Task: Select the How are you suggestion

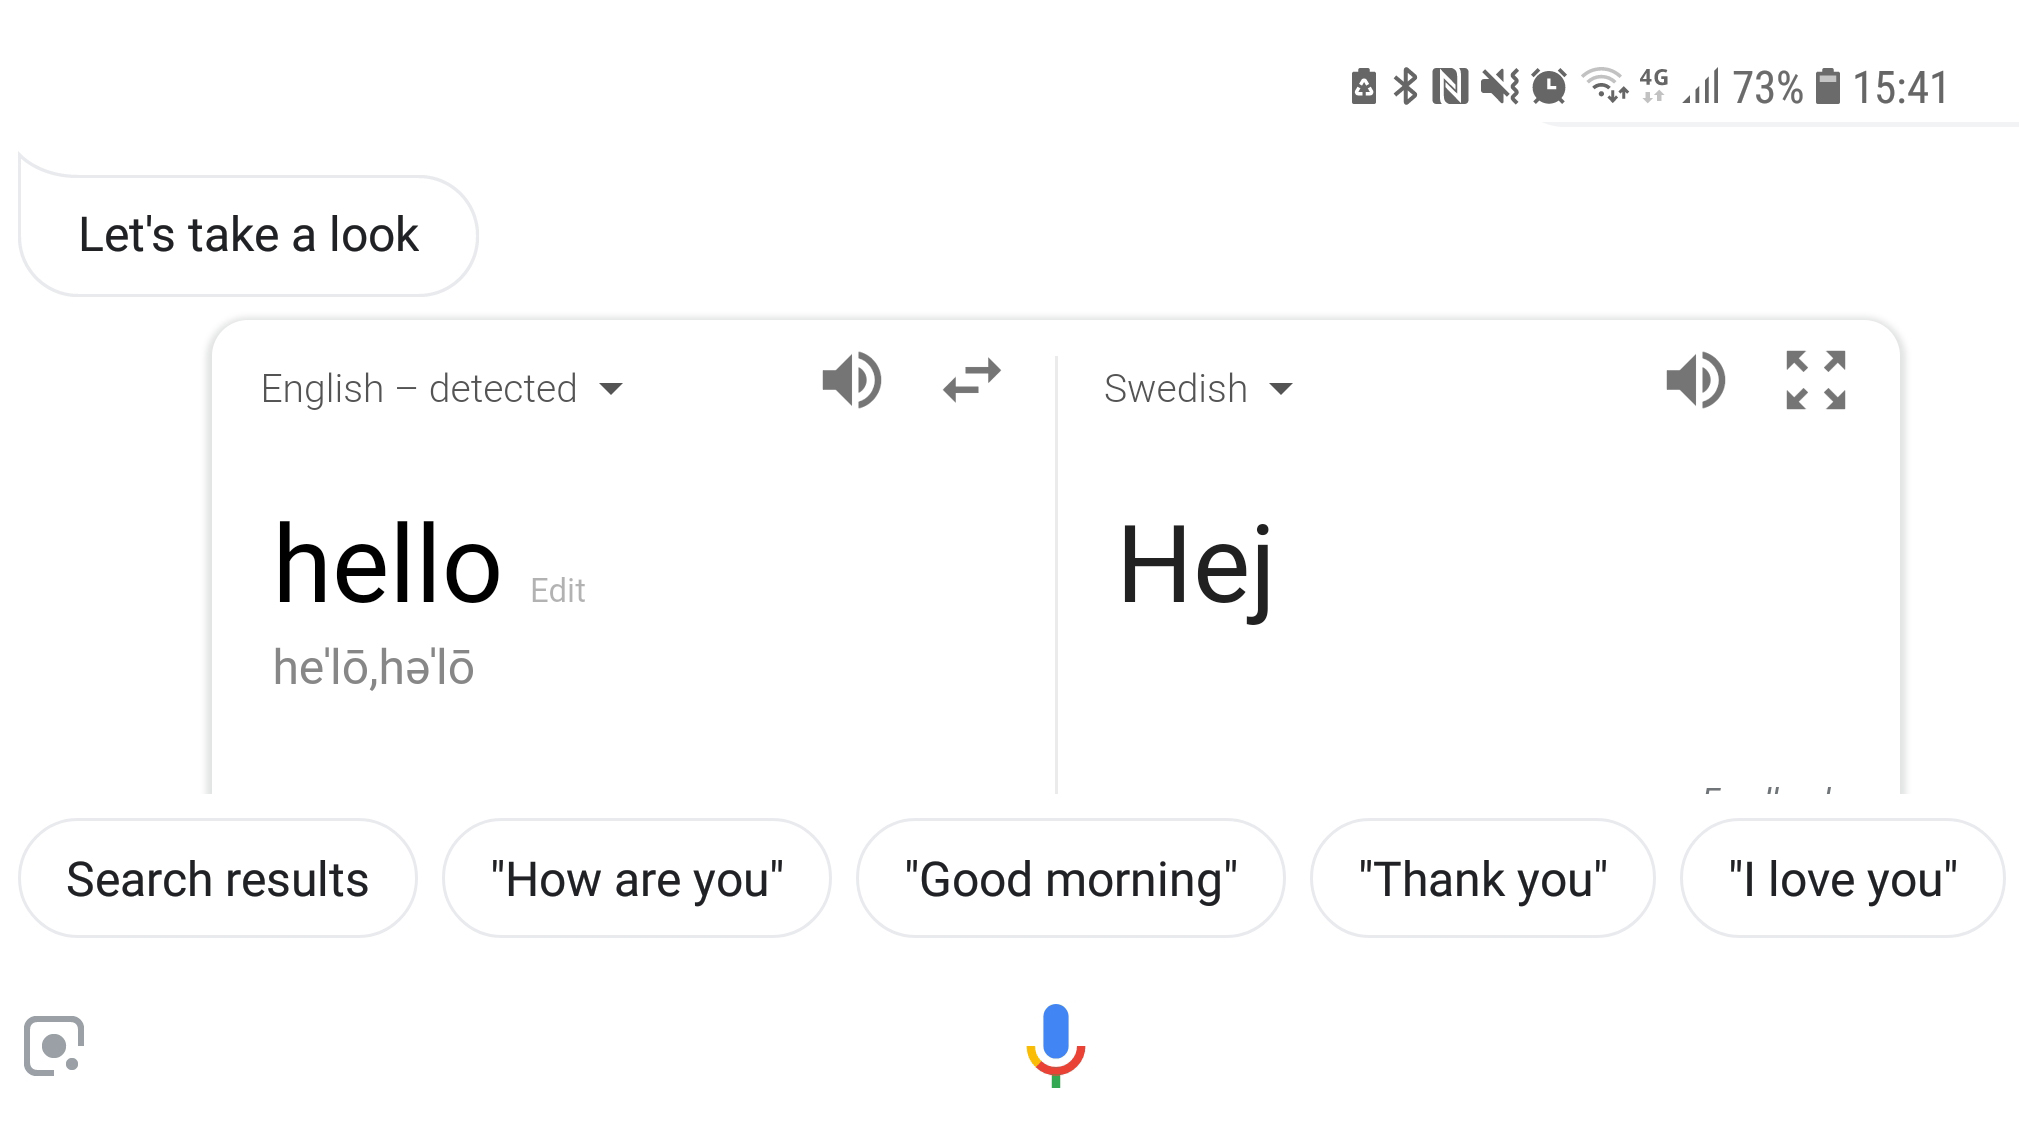Action: tap(636, 877)
